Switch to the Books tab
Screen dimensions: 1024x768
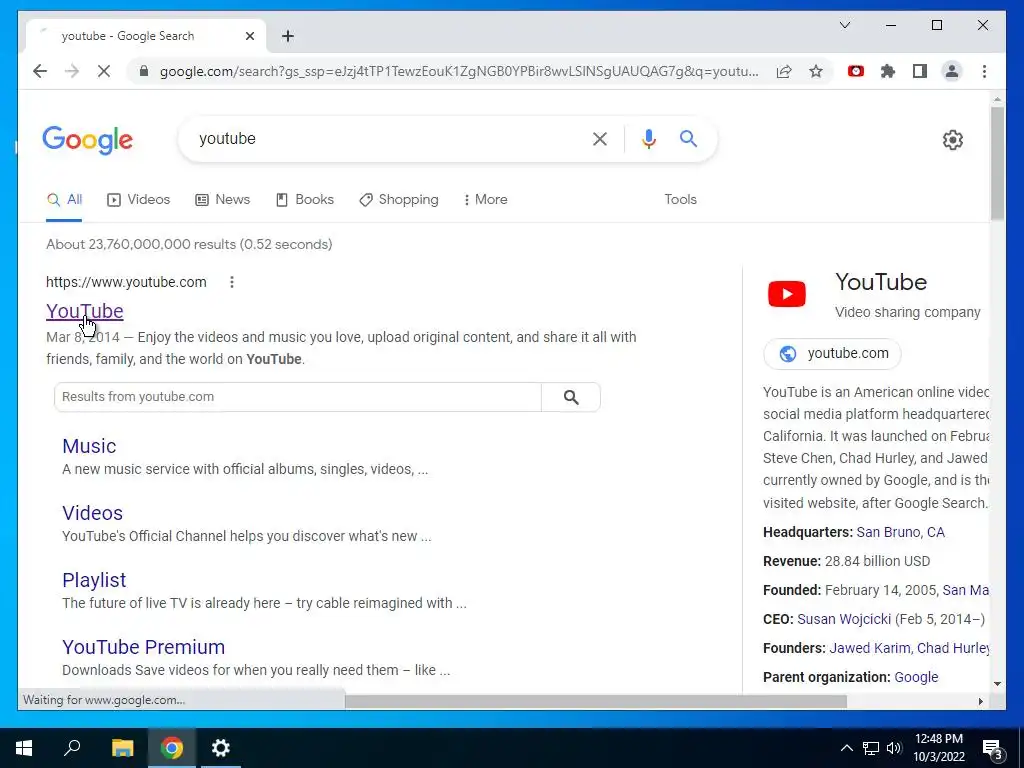pos(305,199)
